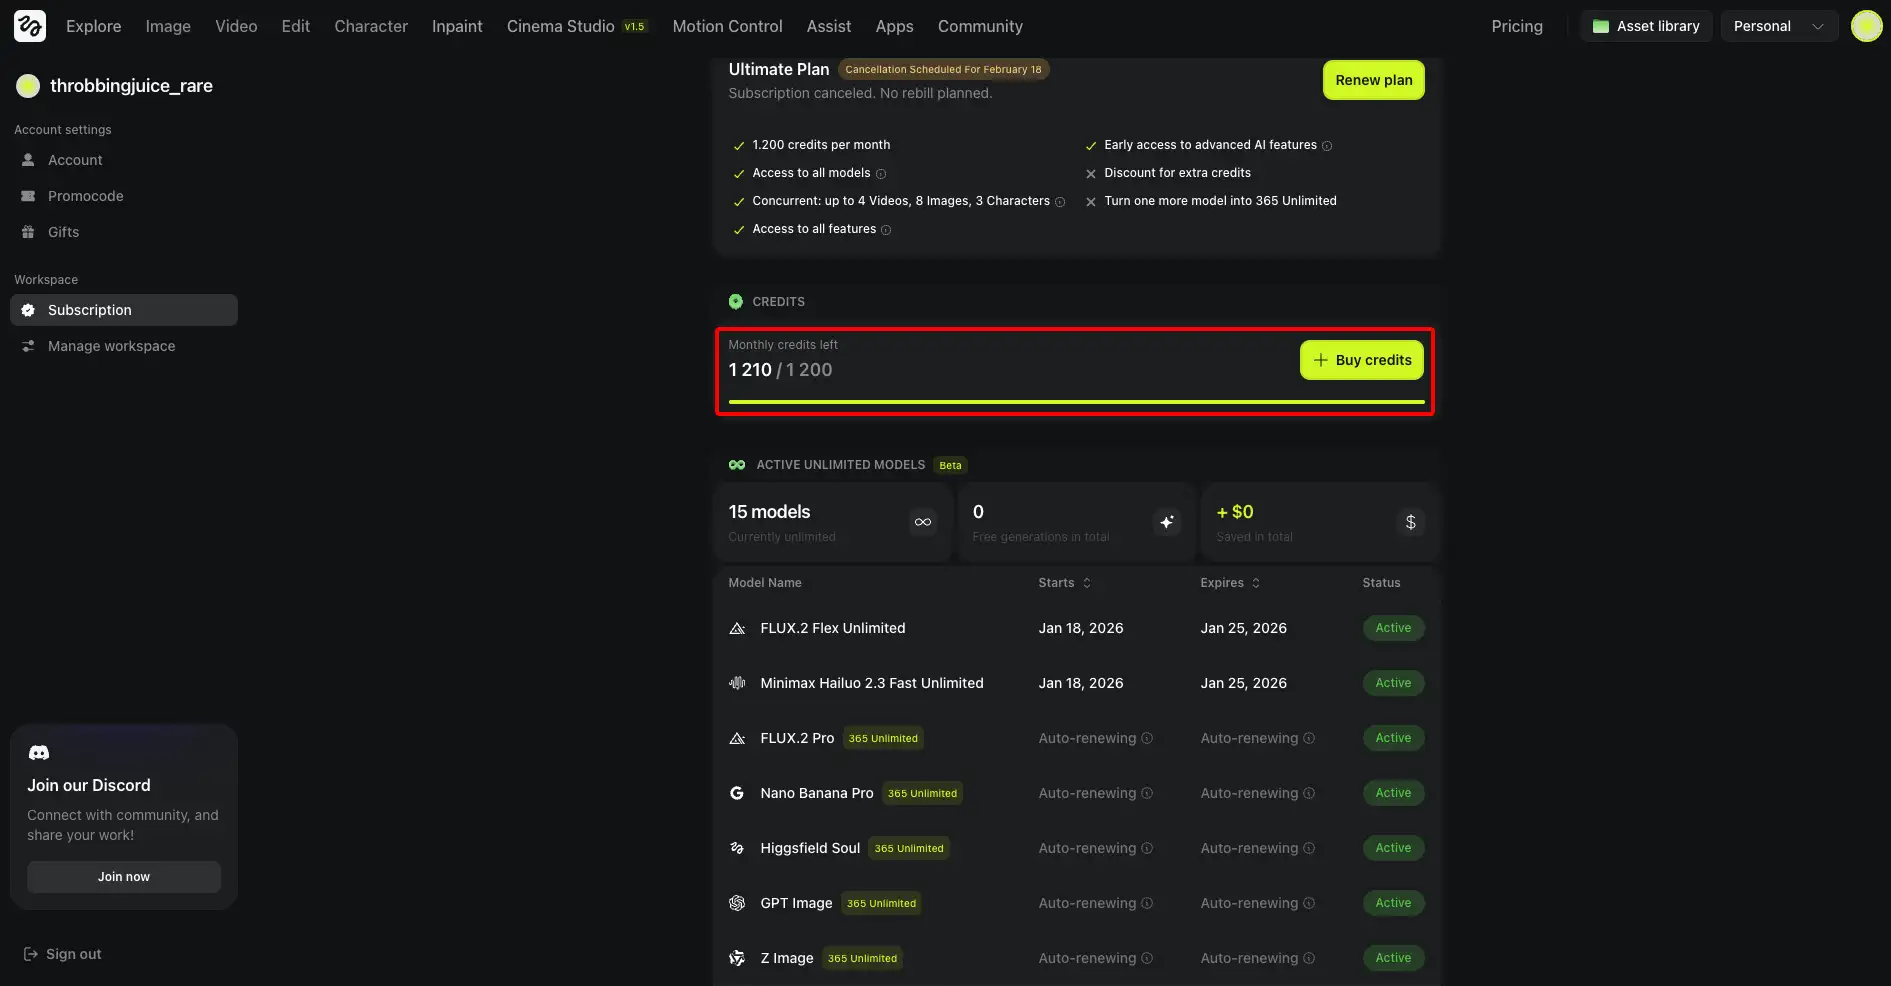Image resolution: width=1891 pixels, height=986 pixels.
Task: Click the dollar icon in saved total card
Action: point(1410,522)
